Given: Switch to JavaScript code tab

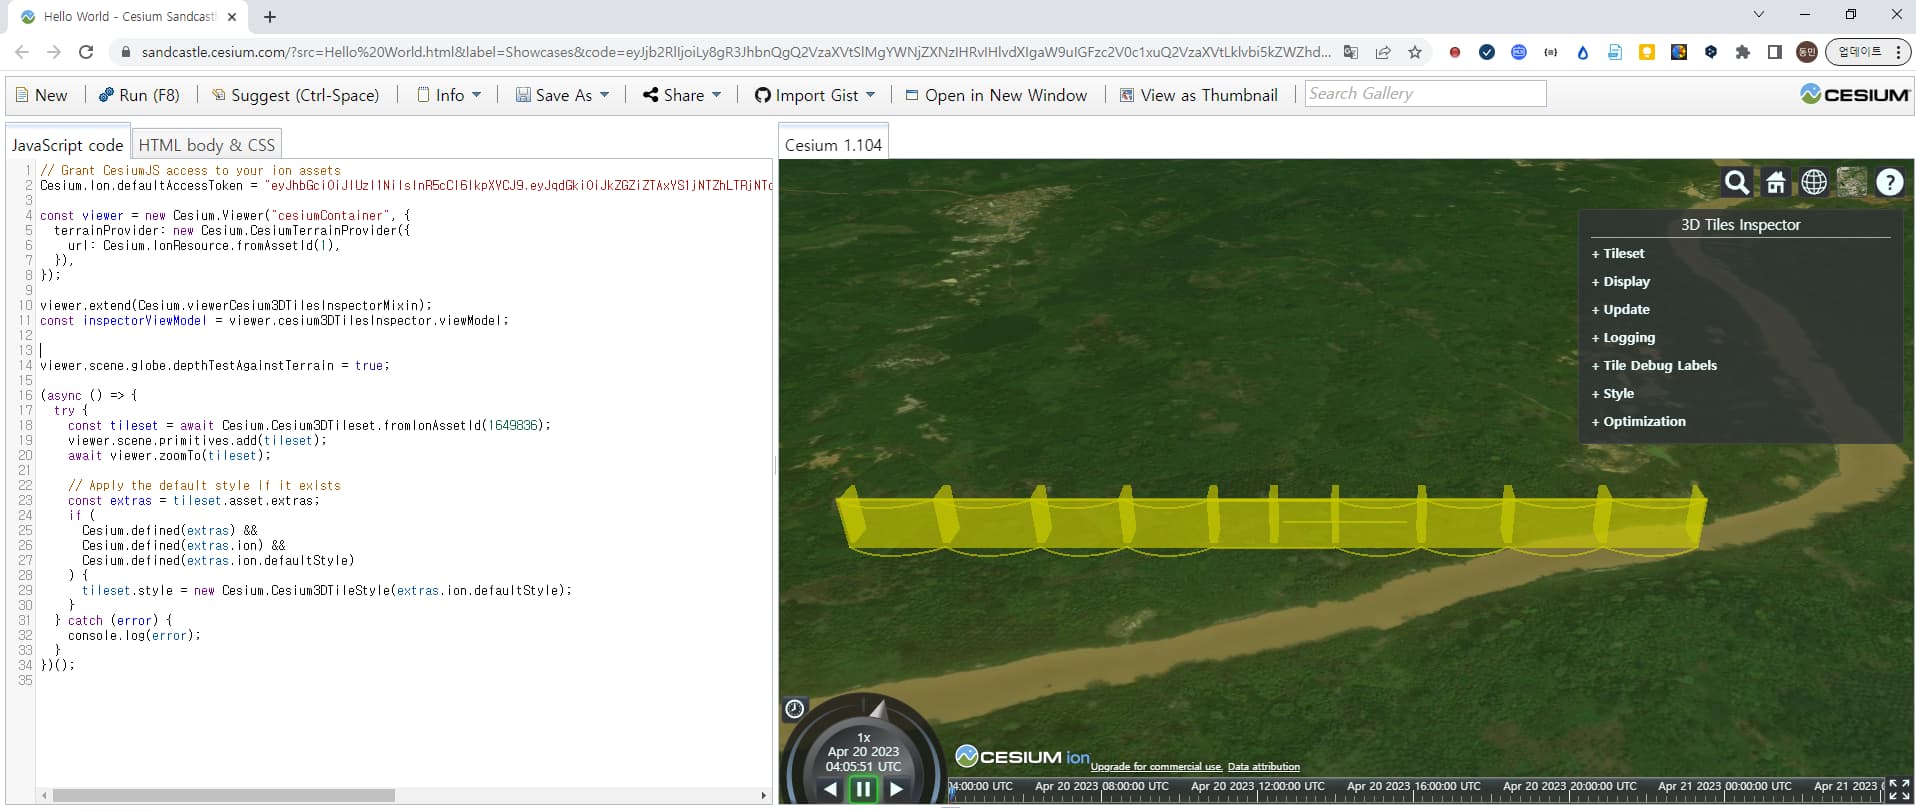Looking at the screenshot, I should click(68, 145).
